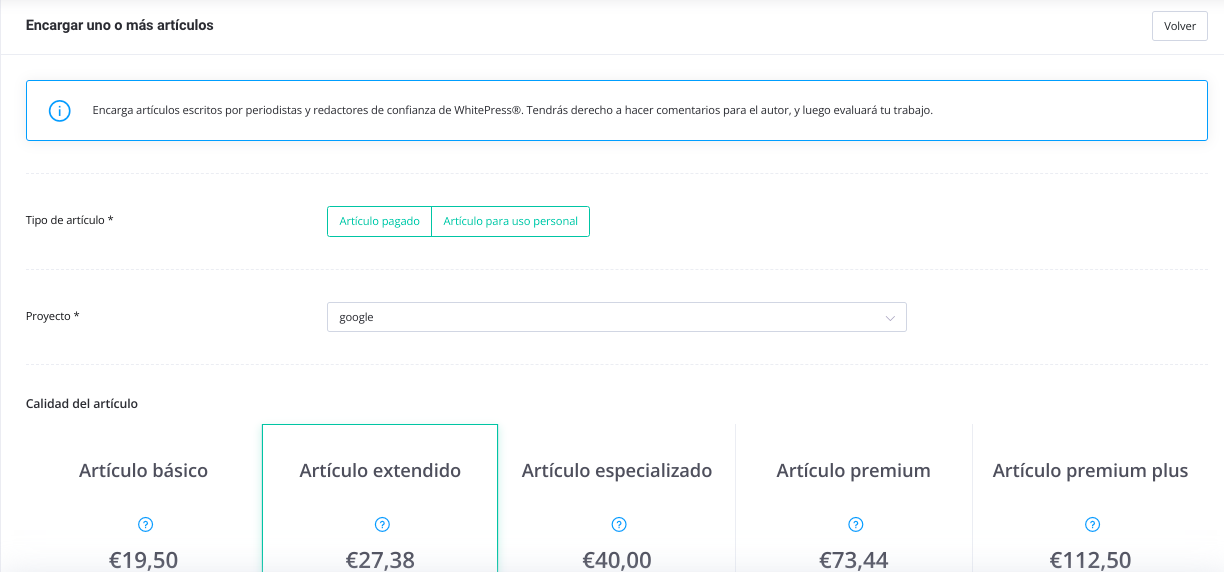
Task: Choose the Artículo básico card title
Action: click(143, 470)
